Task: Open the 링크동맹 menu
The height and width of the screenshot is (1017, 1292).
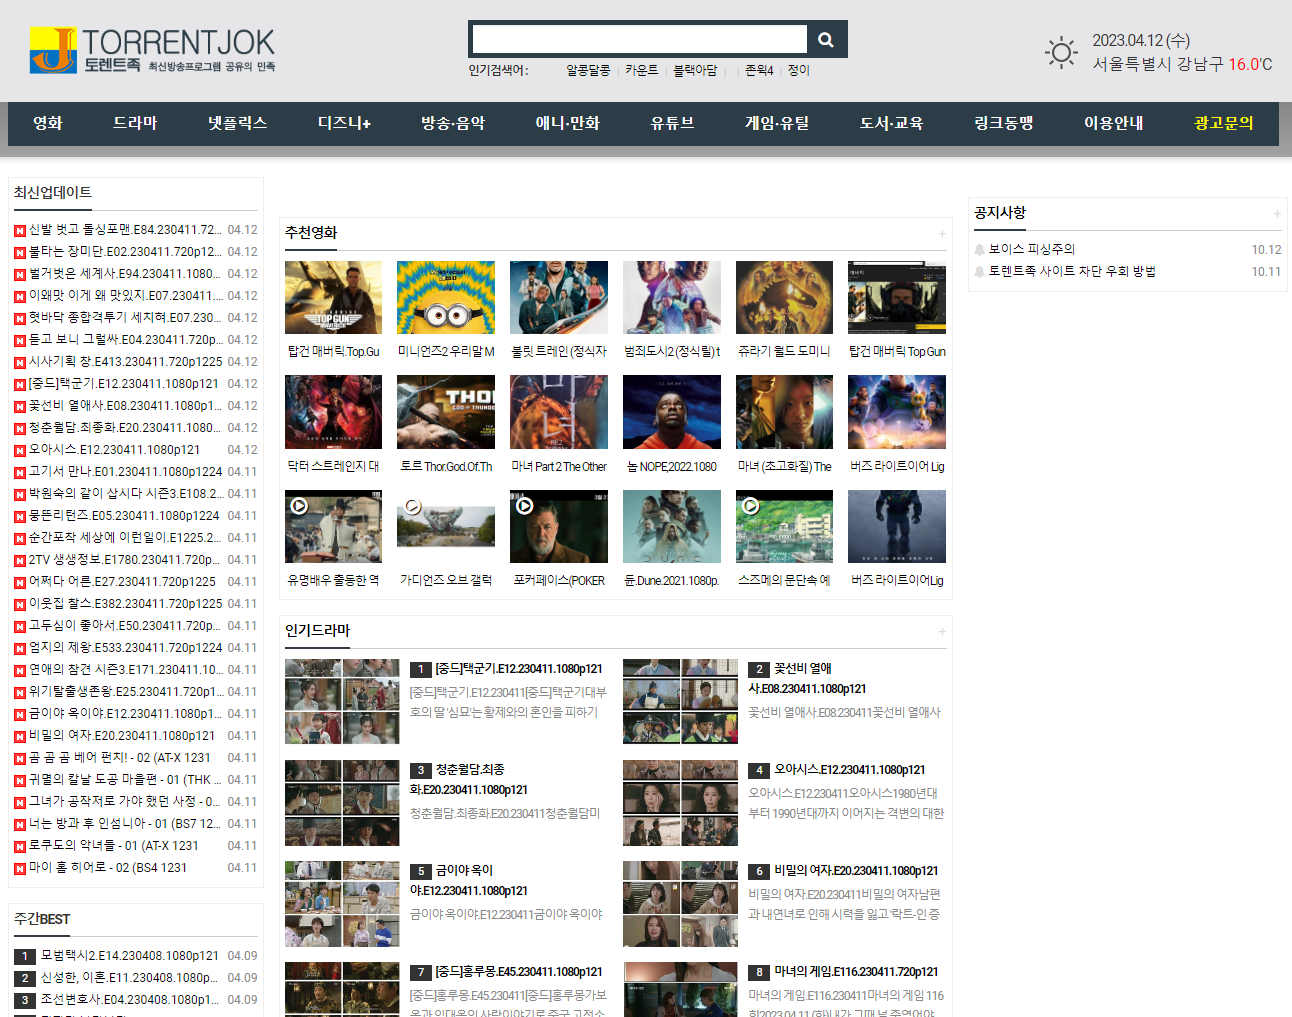Action: coord(1003,123)
